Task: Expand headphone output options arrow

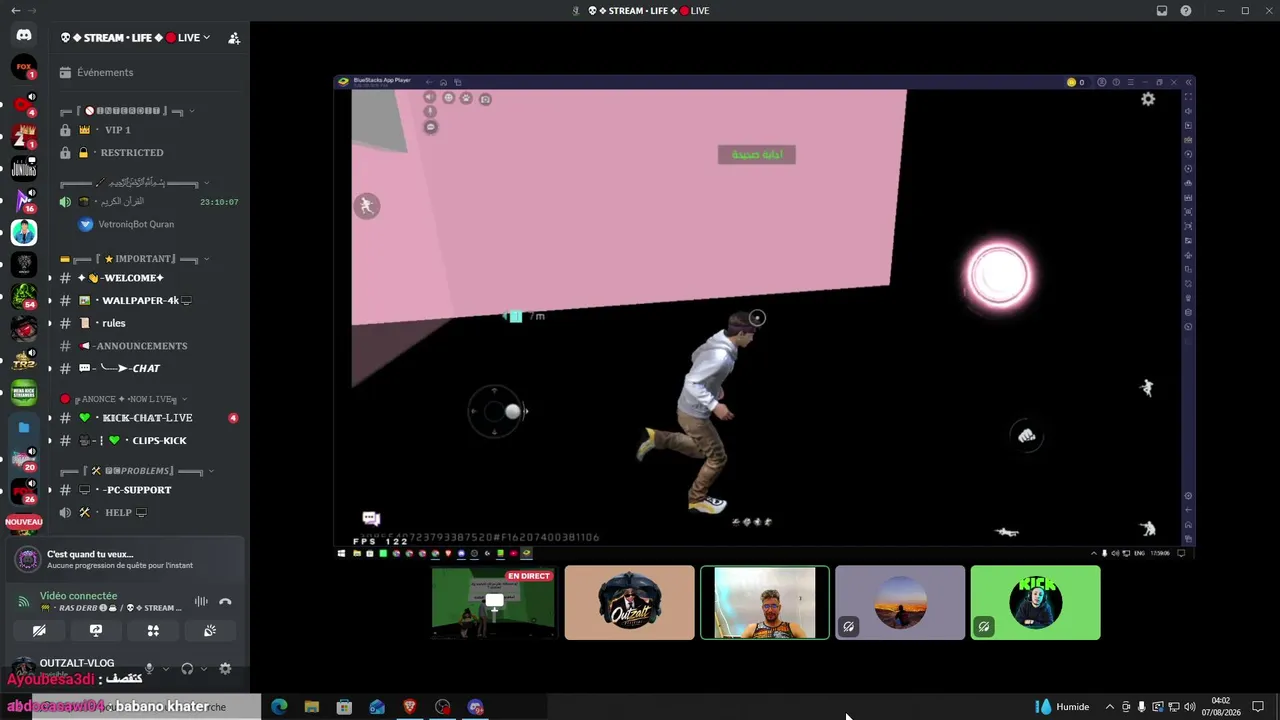Action: pyautogui.click(x=203, y=668)
